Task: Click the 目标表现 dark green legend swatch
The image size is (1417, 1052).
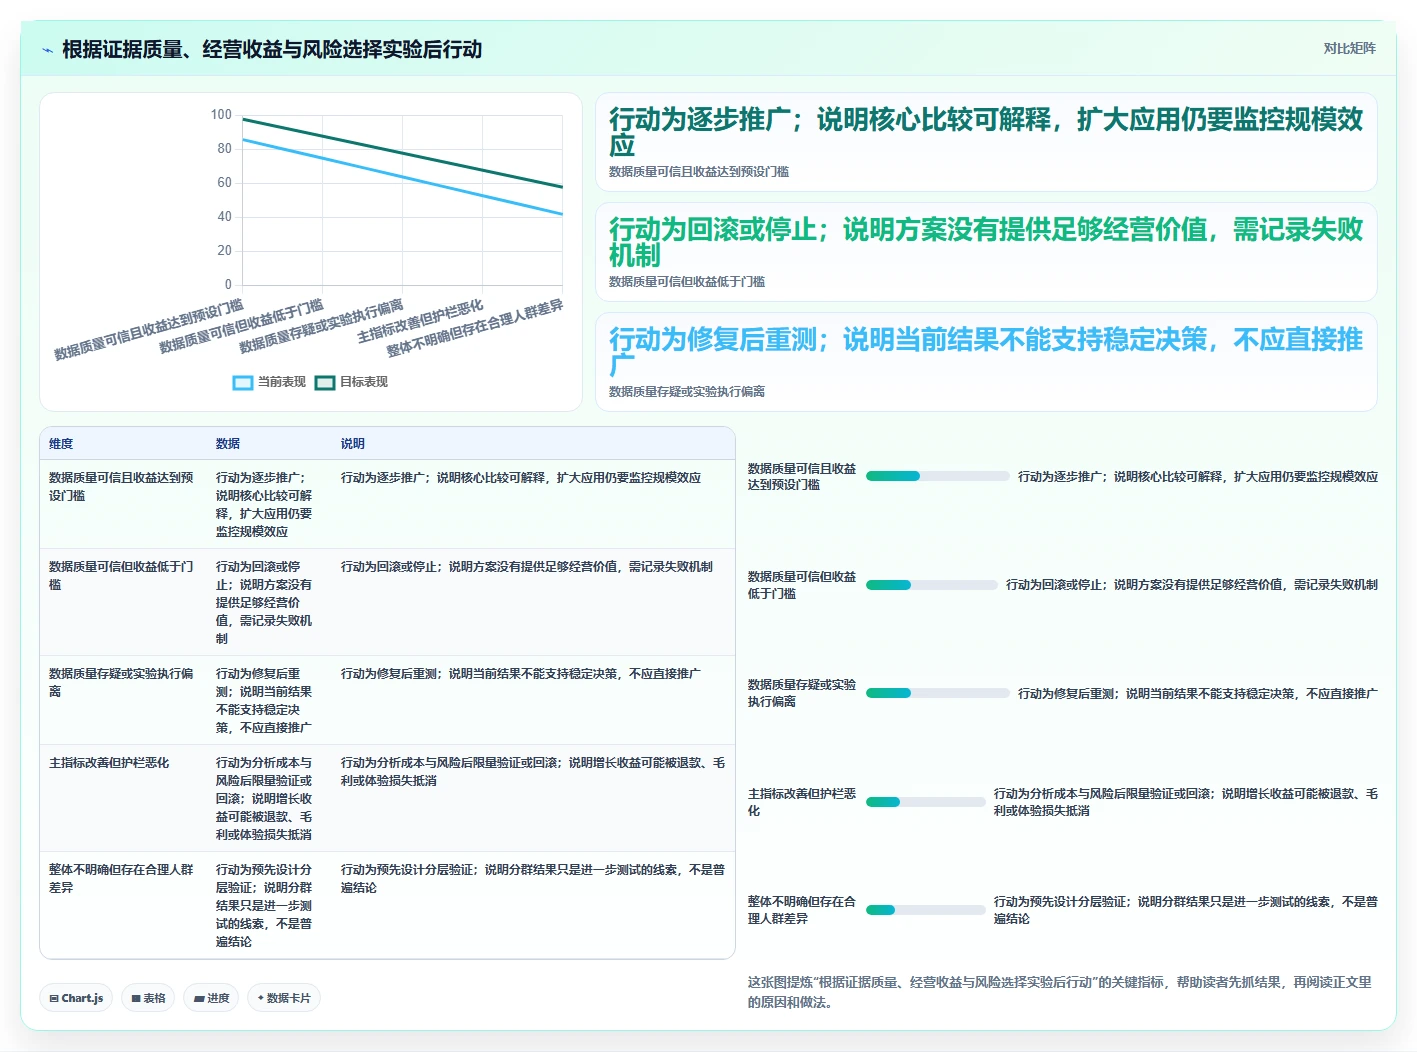Action: click(x=325, y=382)
